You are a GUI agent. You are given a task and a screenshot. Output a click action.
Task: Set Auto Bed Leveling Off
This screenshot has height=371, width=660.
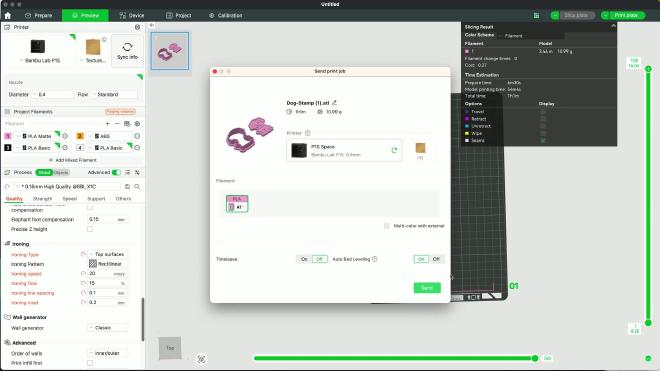click(436, 259)
